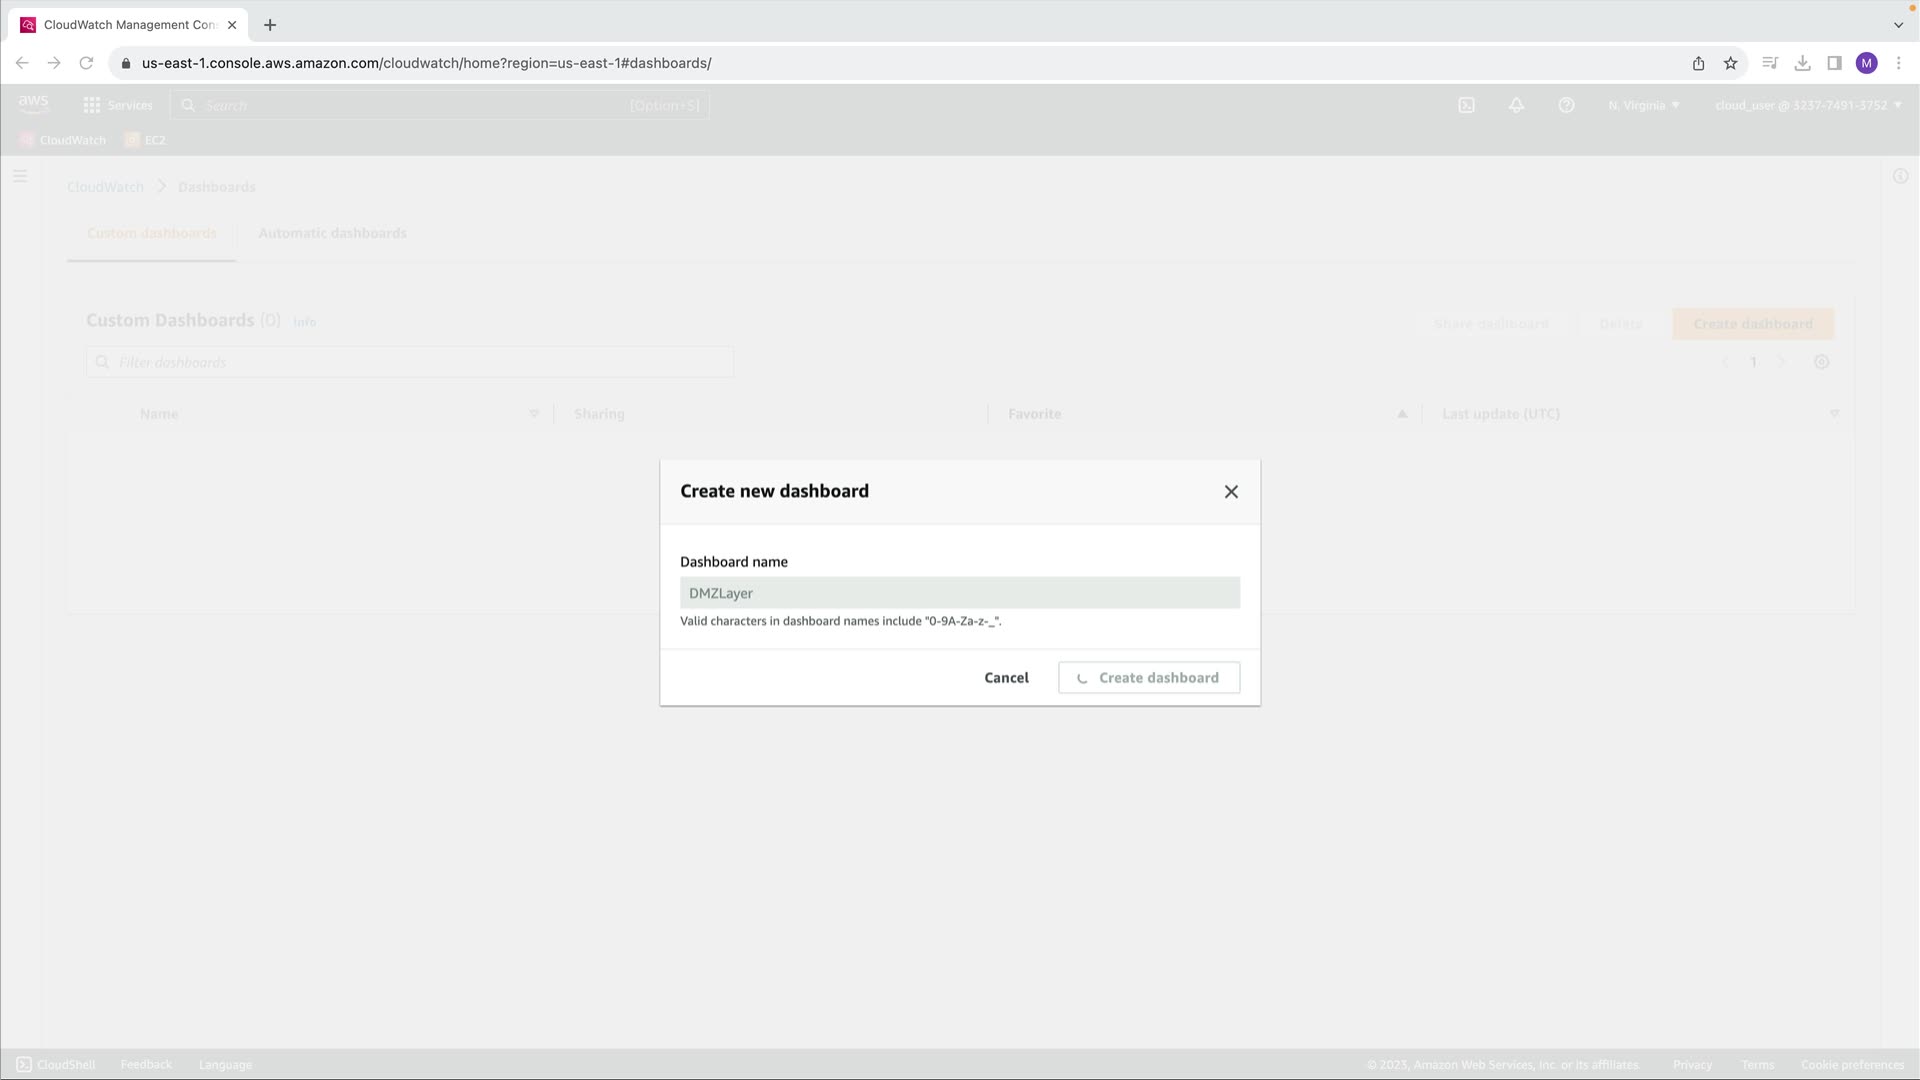Switch to the Automatic dashboards tab
Viewport: 1920px width, 1080px height.
click(332, 233)
